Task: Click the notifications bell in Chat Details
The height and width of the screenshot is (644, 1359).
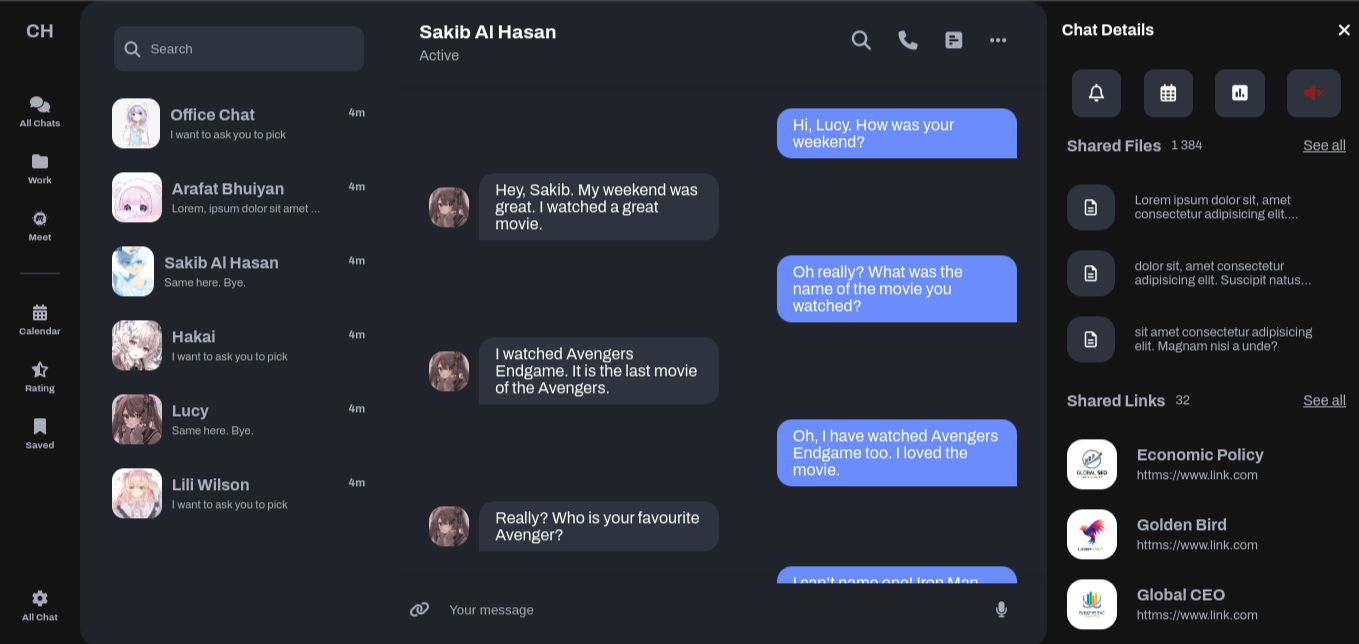Action: (1096, 93)
